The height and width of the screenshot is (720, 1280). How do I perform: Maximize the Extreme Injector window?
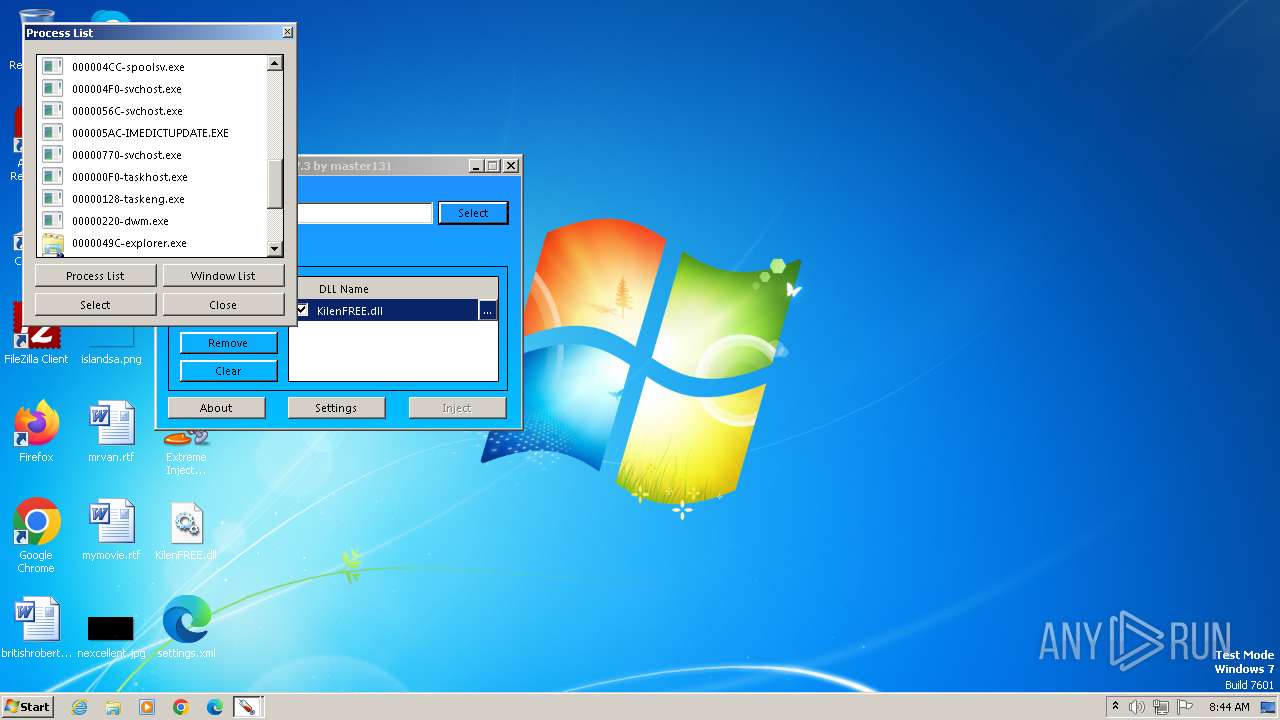(x=493, y=166)
